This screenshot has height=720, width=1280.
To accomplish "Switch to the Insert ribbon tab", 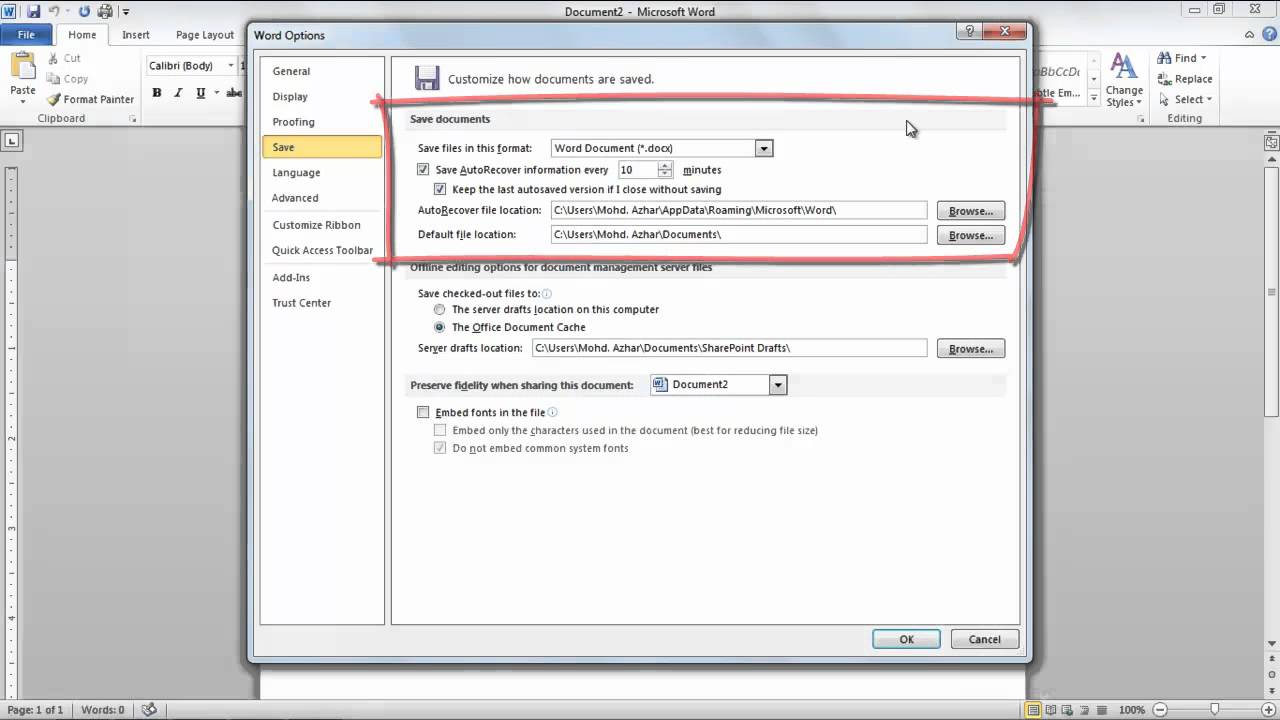I will [x=136, y=35].
